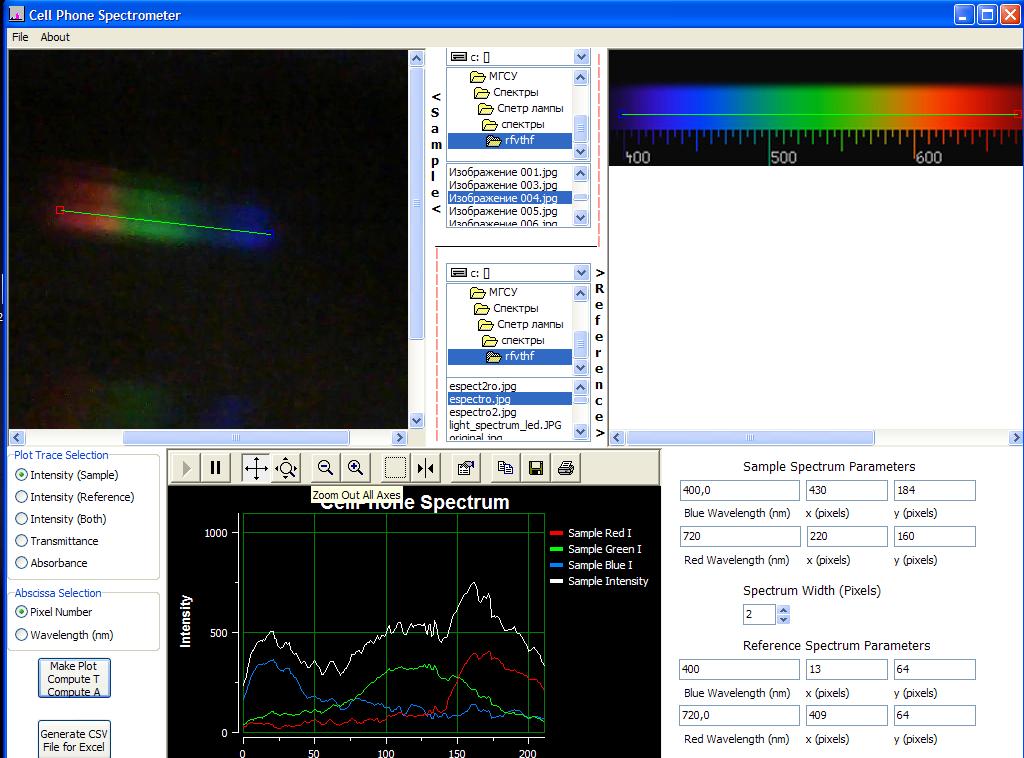The height and width of the screenshot is (758, 1024).
Task: Select Intensity (Reference) plot trace
Action: pyautogui.click(x=22, y=497)
